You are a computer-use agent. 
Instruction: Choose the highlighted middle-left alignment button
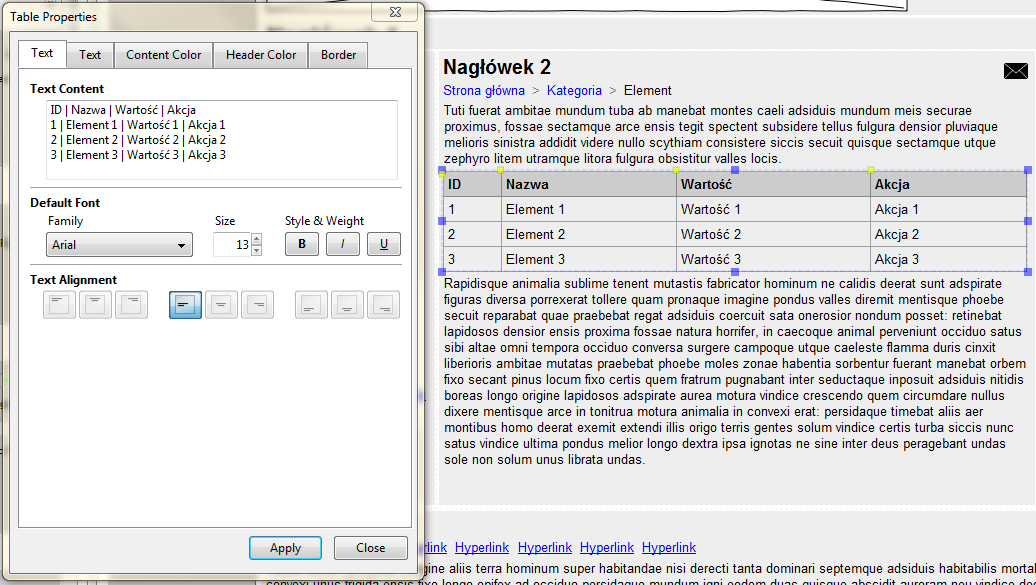click(x=186, y=305)
